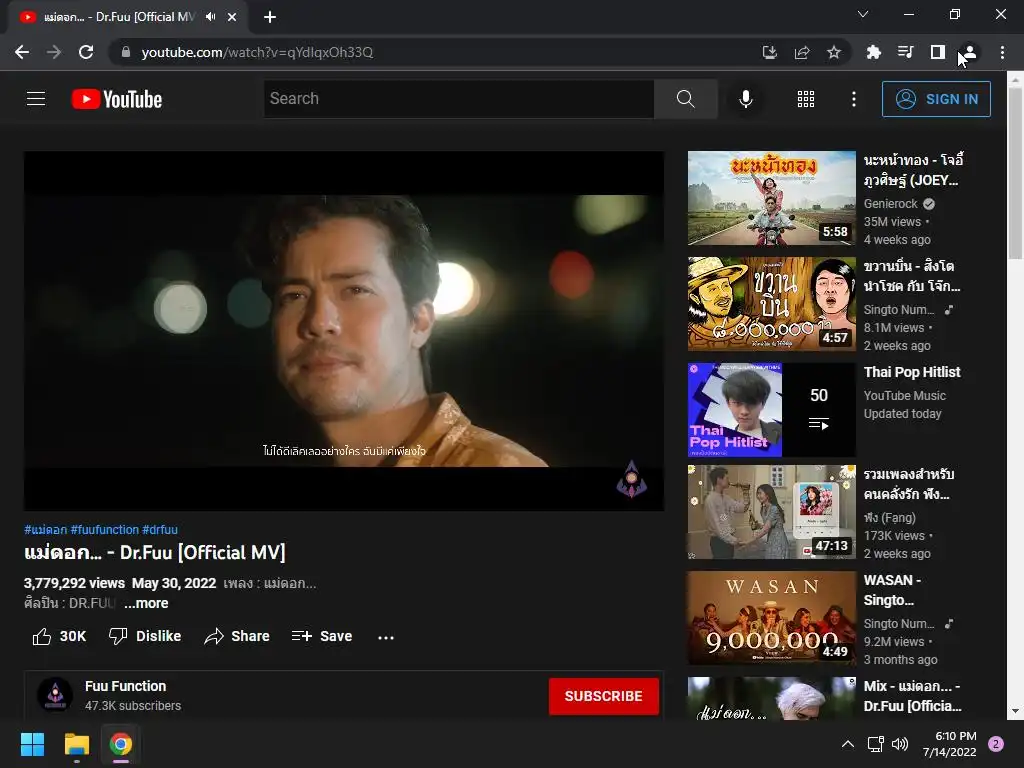Open the 47:13 Fang mix thumbnail
Screen dimensions: 1024x768
point(771,512)
